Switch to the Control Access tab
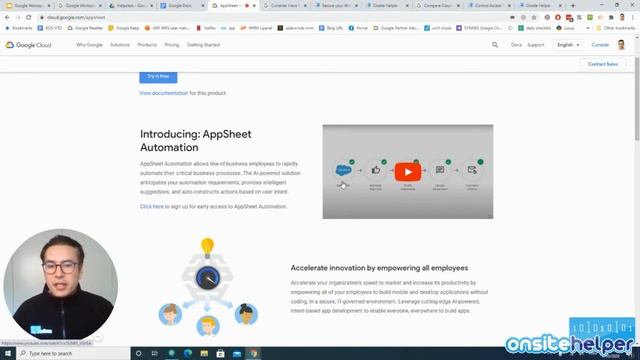This screenshot has width=640, height=360. 488,6
